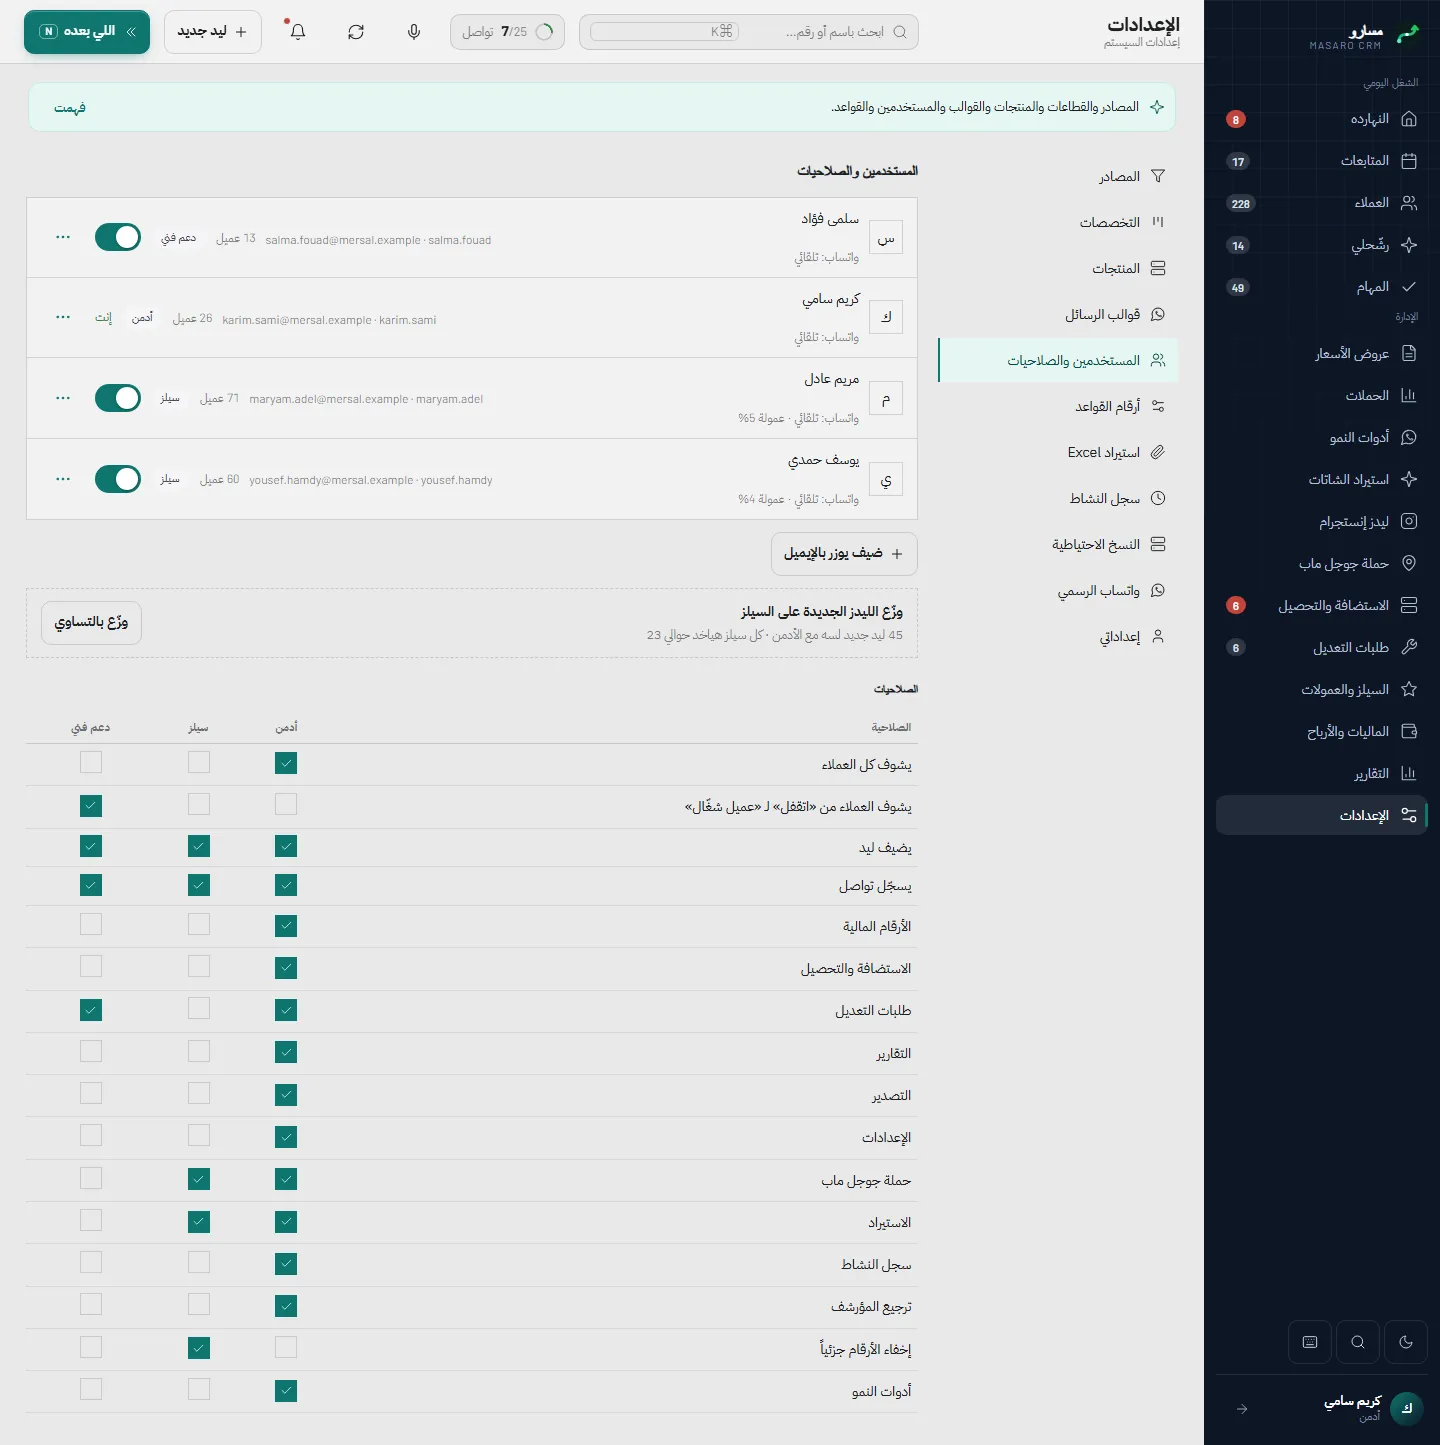Click logout arrow next to كريم سامي
This screenshot has height=1445, width=1440.
(1242, 1408)
